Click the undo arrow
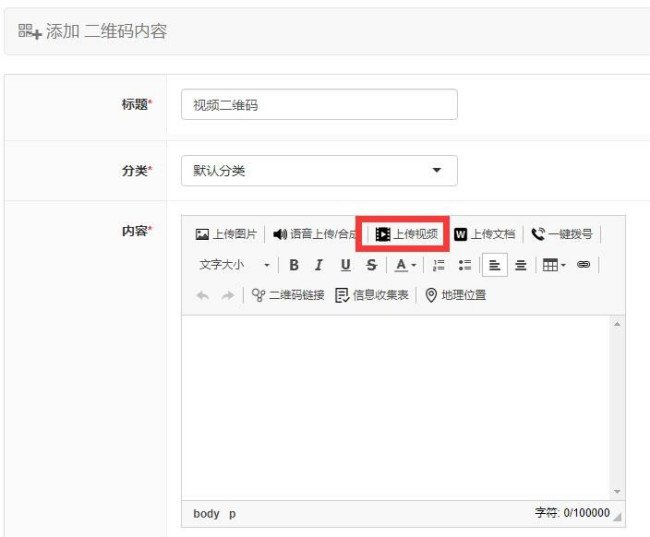650x537 pixels. tap(202, 295)
